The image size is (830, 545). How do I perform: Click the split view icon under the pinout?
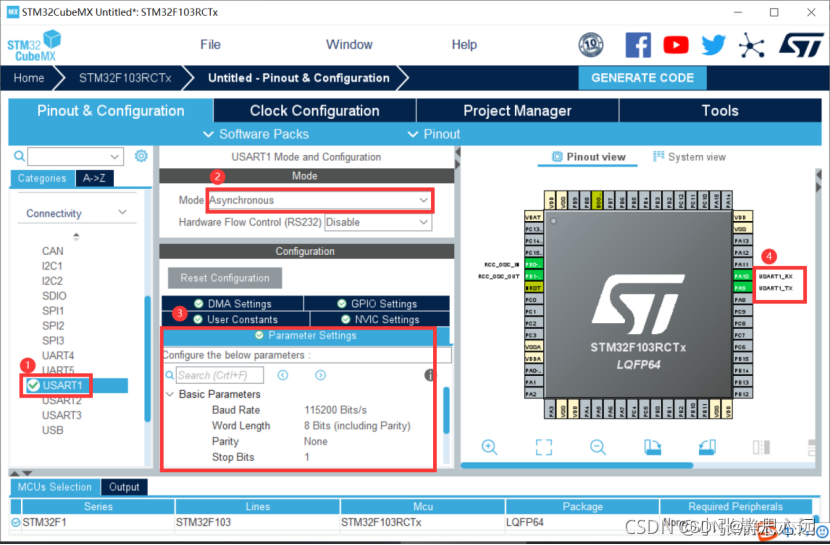pos(761,447)
